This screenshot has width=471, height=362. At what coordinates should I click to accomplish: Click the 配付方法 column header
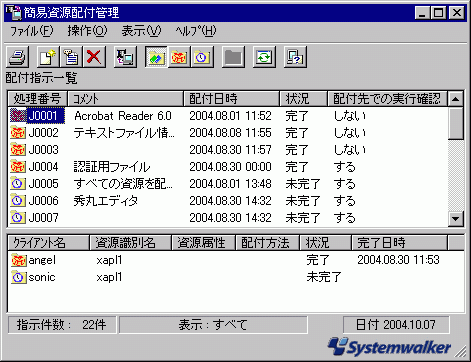coord(268,243)
